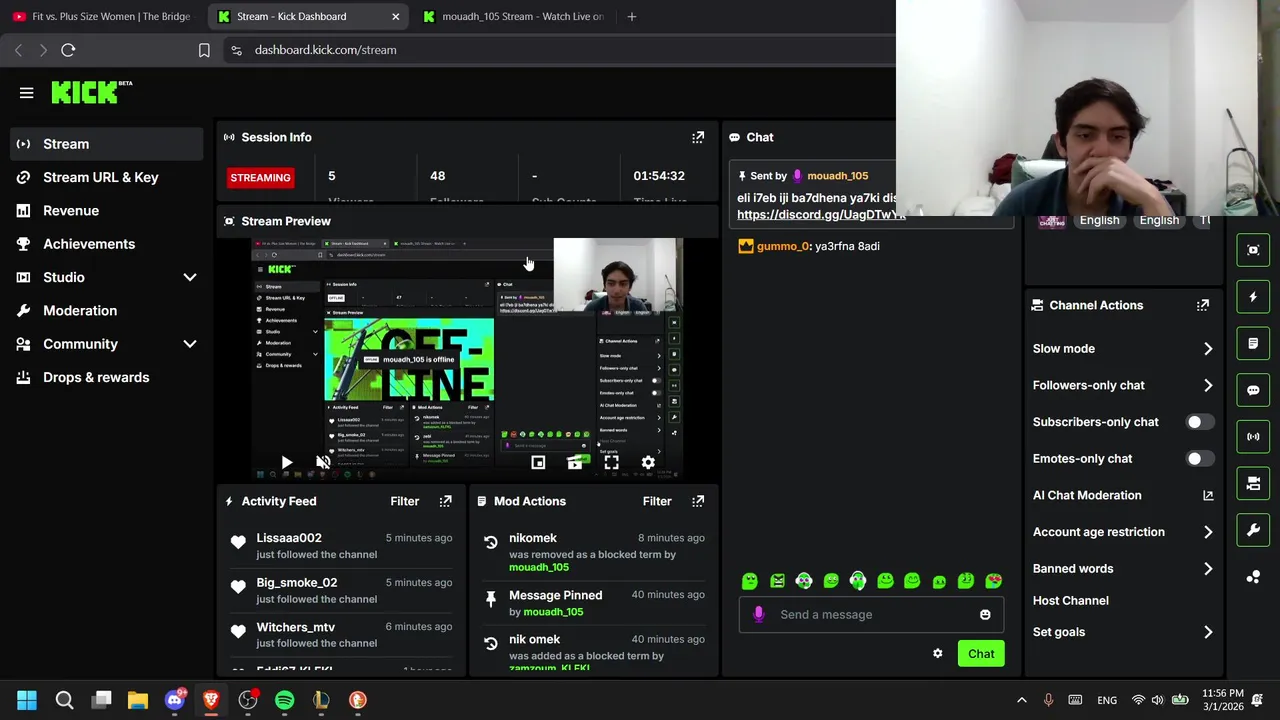Screen dimensions: 1280x720
Task: Click the layout panel icon in right rail
Action: (1253, 483)
